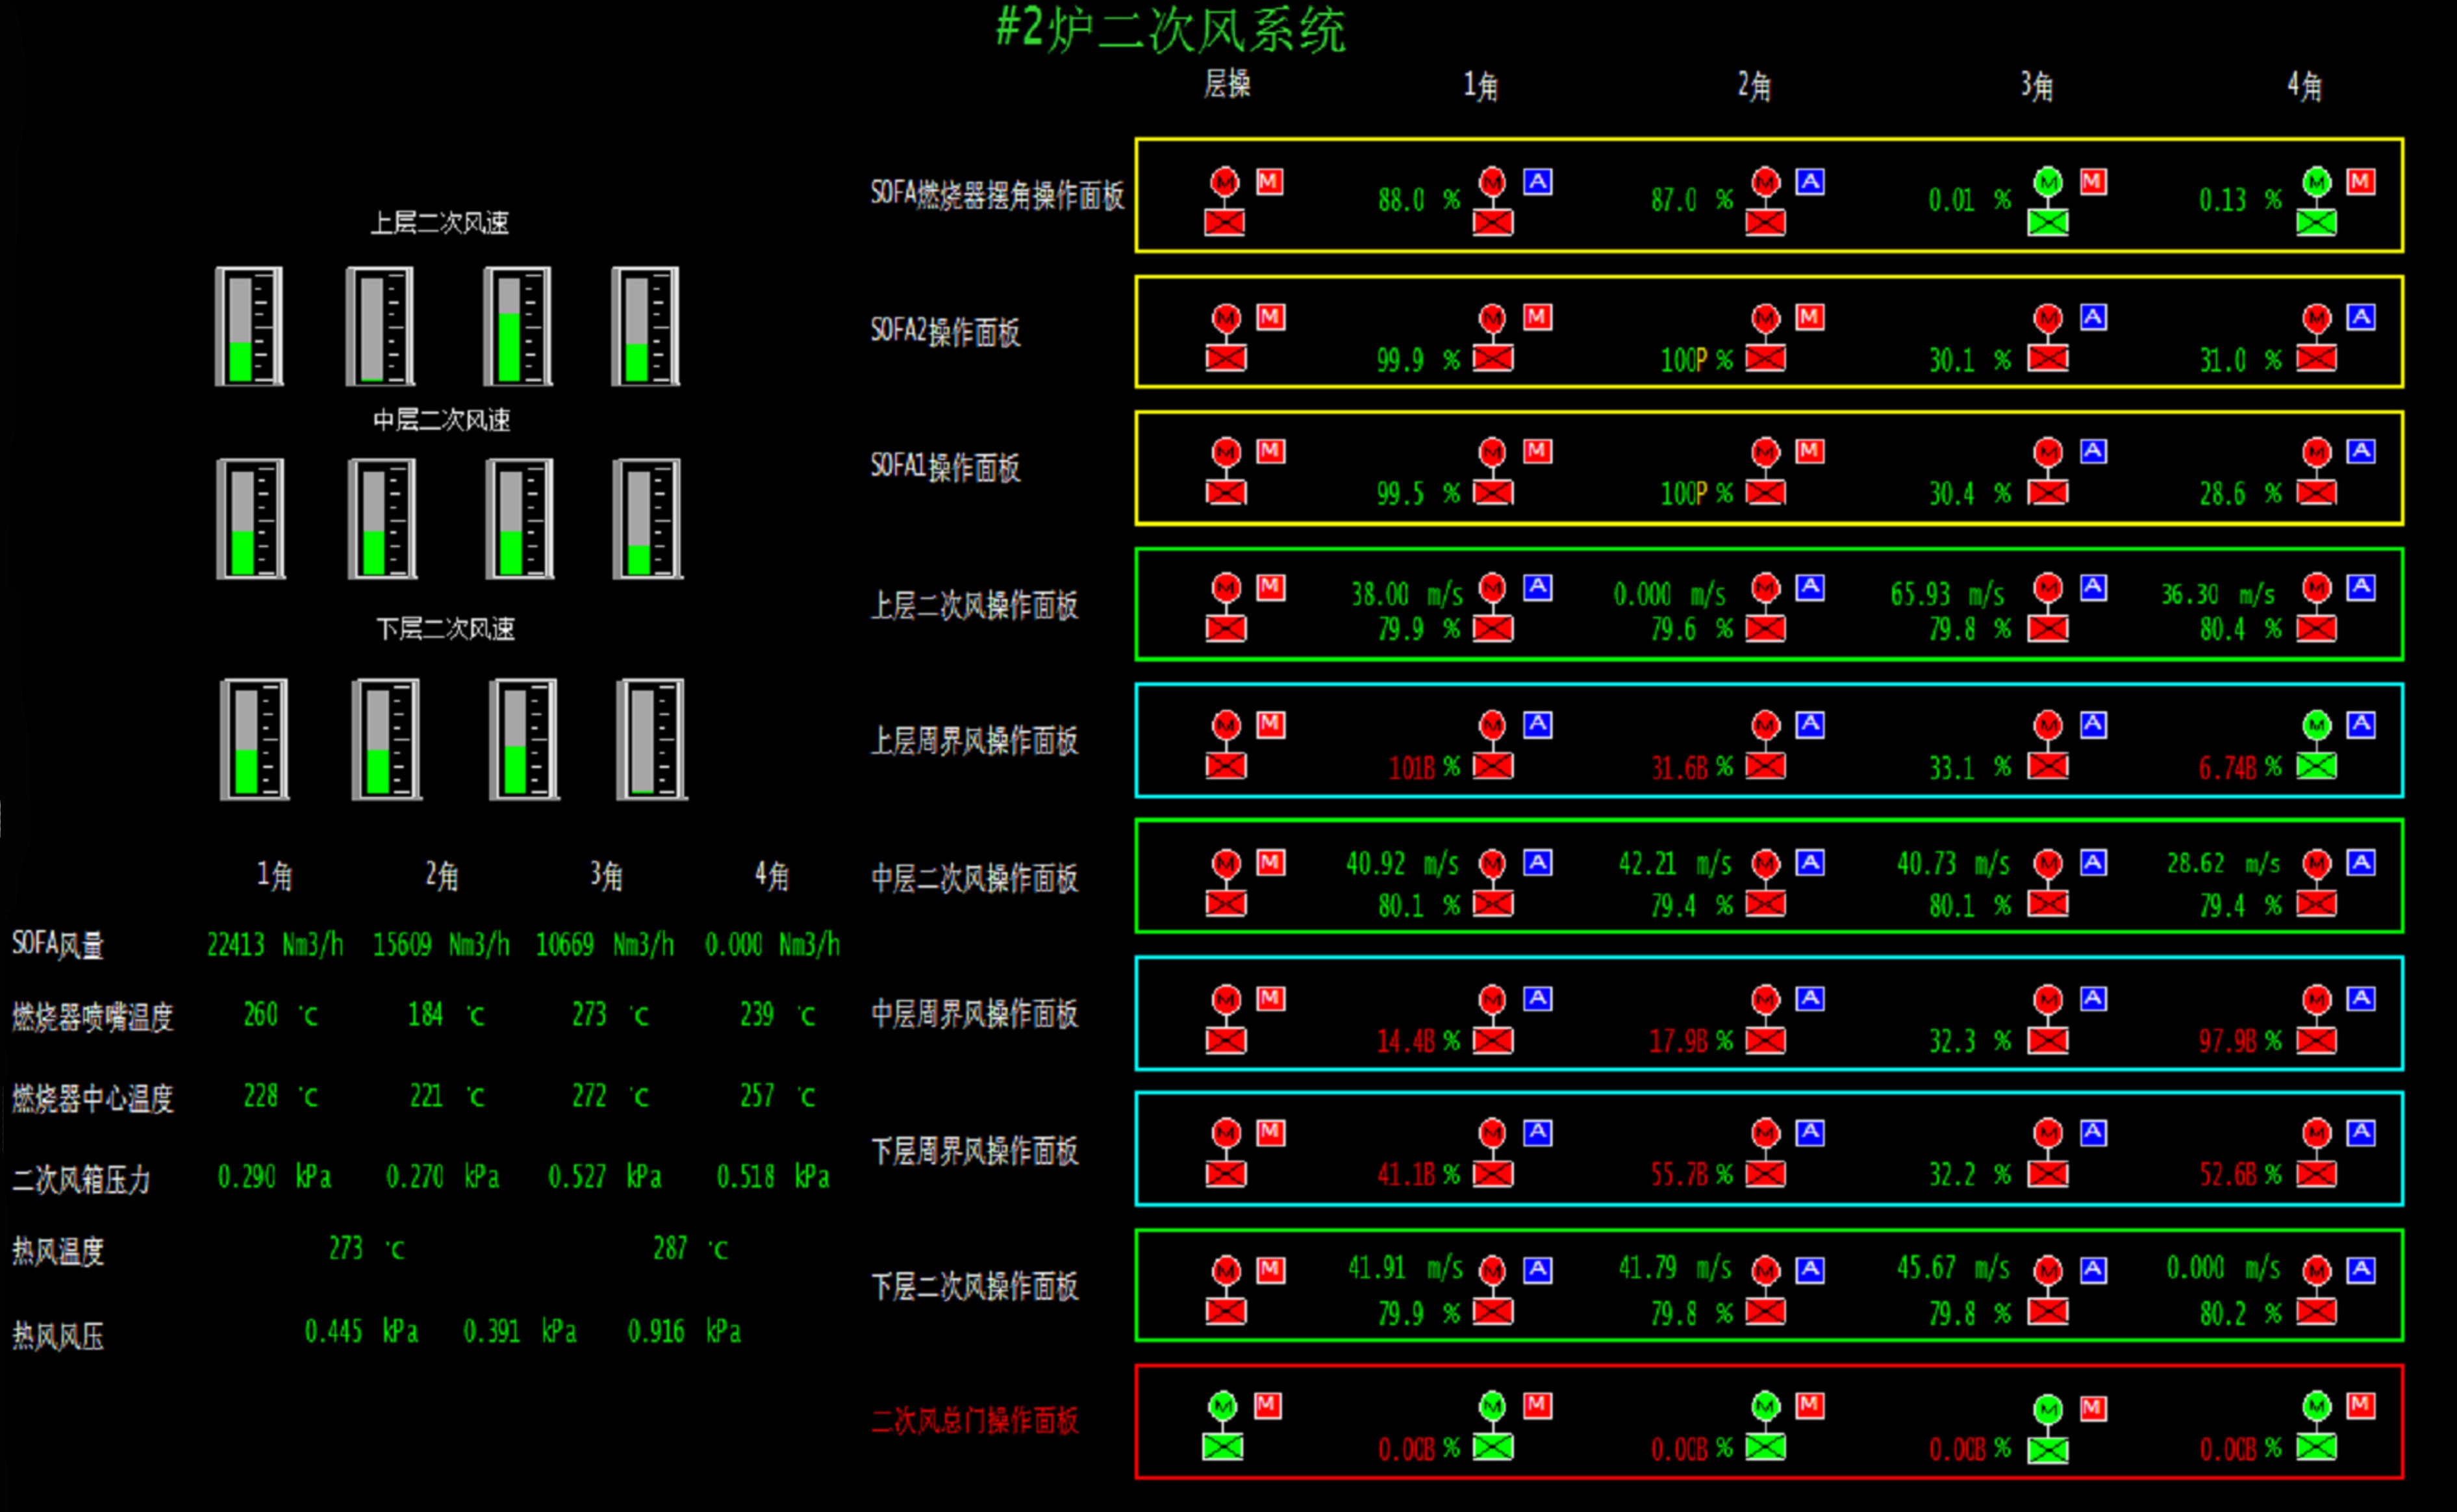Open the 上层周界风操作面板 label

click(x=974, y=741)
